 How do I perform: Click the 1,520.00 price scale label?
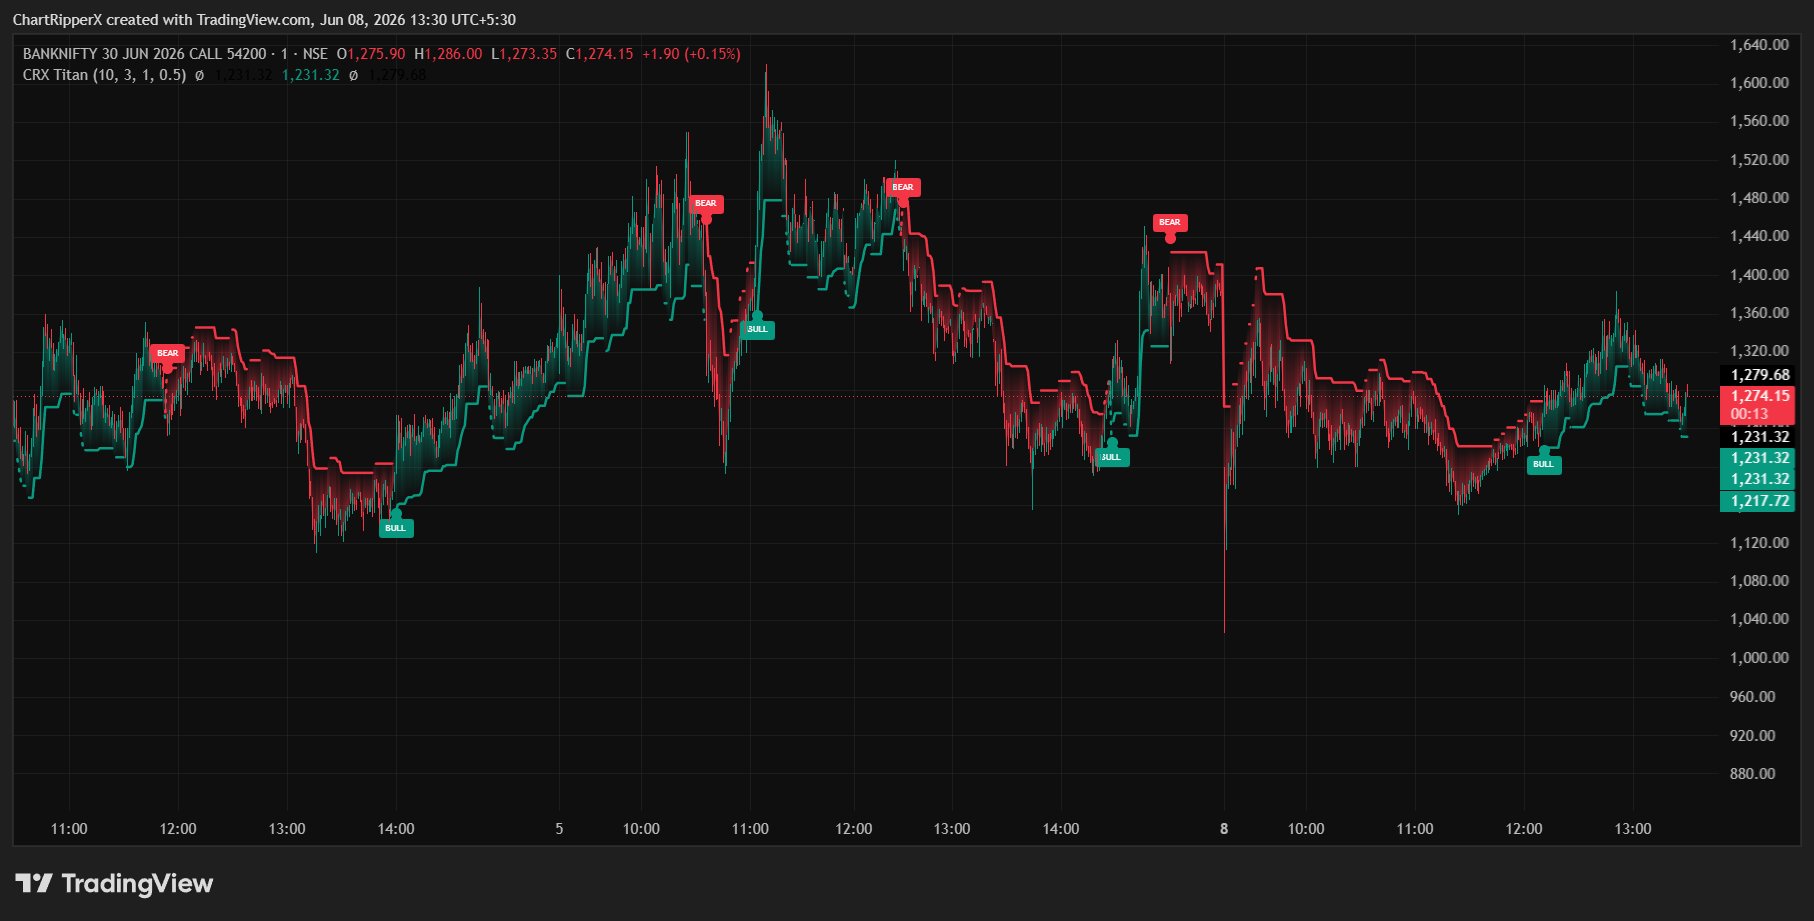click(1759, 160)
